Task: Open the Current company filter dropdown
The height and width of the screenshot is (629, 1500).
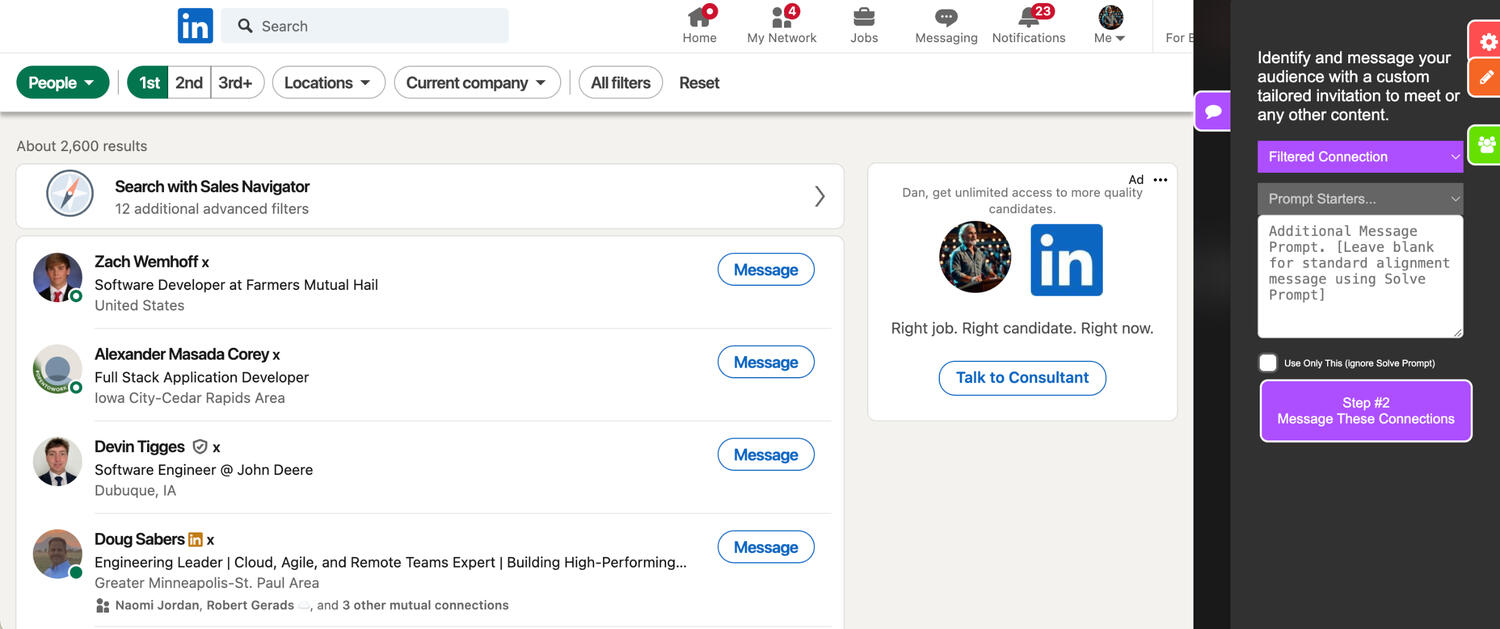Action: click(x=476, y=83)
